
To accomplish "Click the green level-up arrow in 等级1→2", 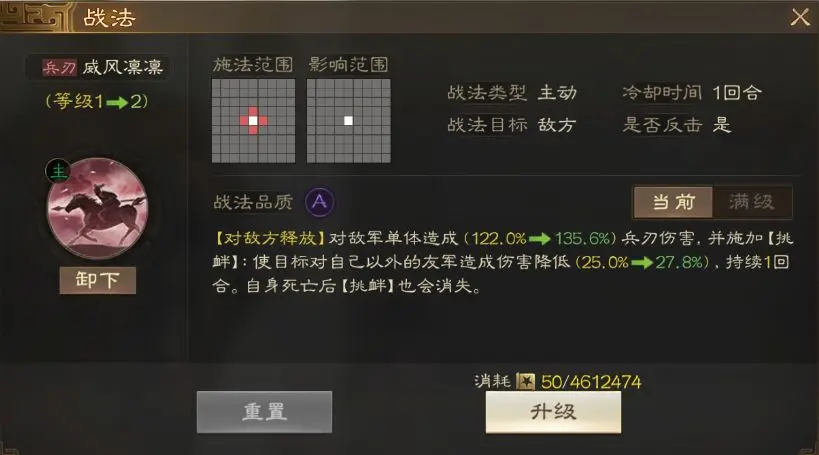I will coord(117,102).
